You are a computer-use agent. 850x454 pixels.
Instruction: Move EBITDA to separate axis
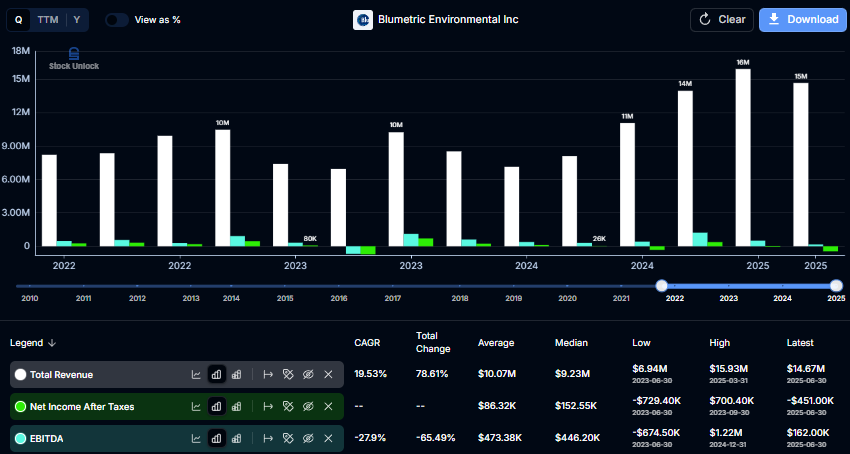pos(268,438)
